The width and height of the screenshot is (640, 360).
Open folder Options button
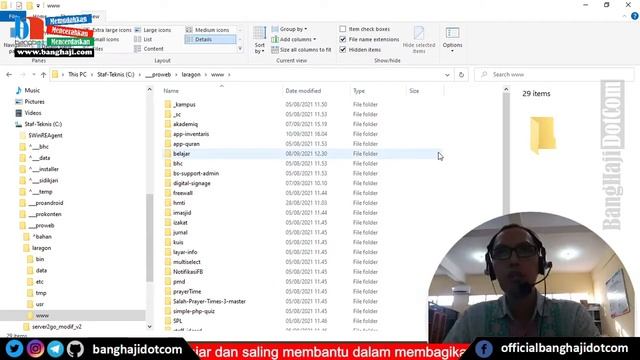pos(452,40)
